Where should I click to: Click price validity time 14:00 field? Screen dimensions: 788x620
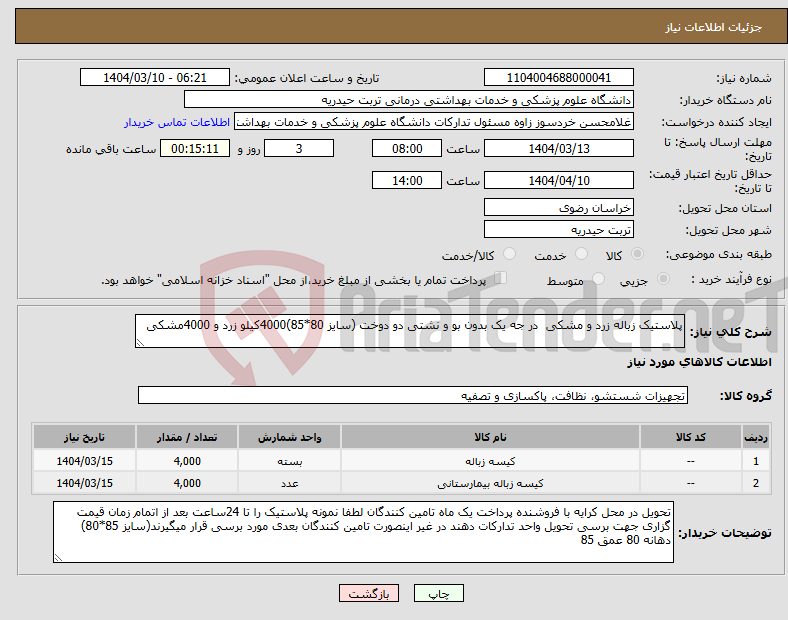click(407, 180)
